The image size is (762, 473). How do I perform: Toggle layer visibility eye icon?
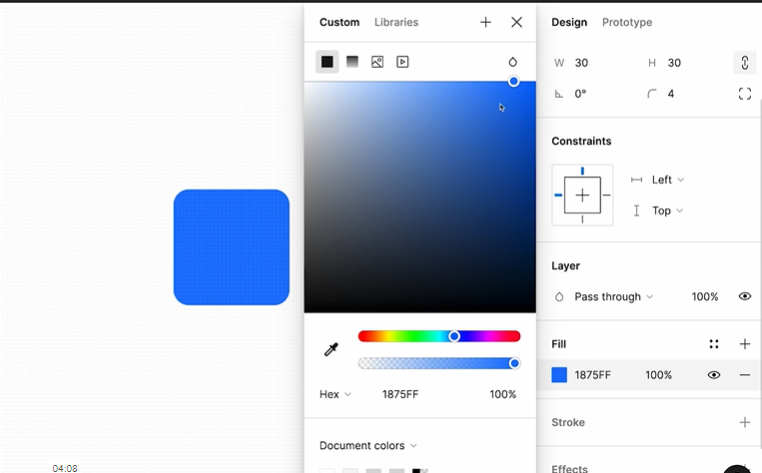(x=745, y=297)
